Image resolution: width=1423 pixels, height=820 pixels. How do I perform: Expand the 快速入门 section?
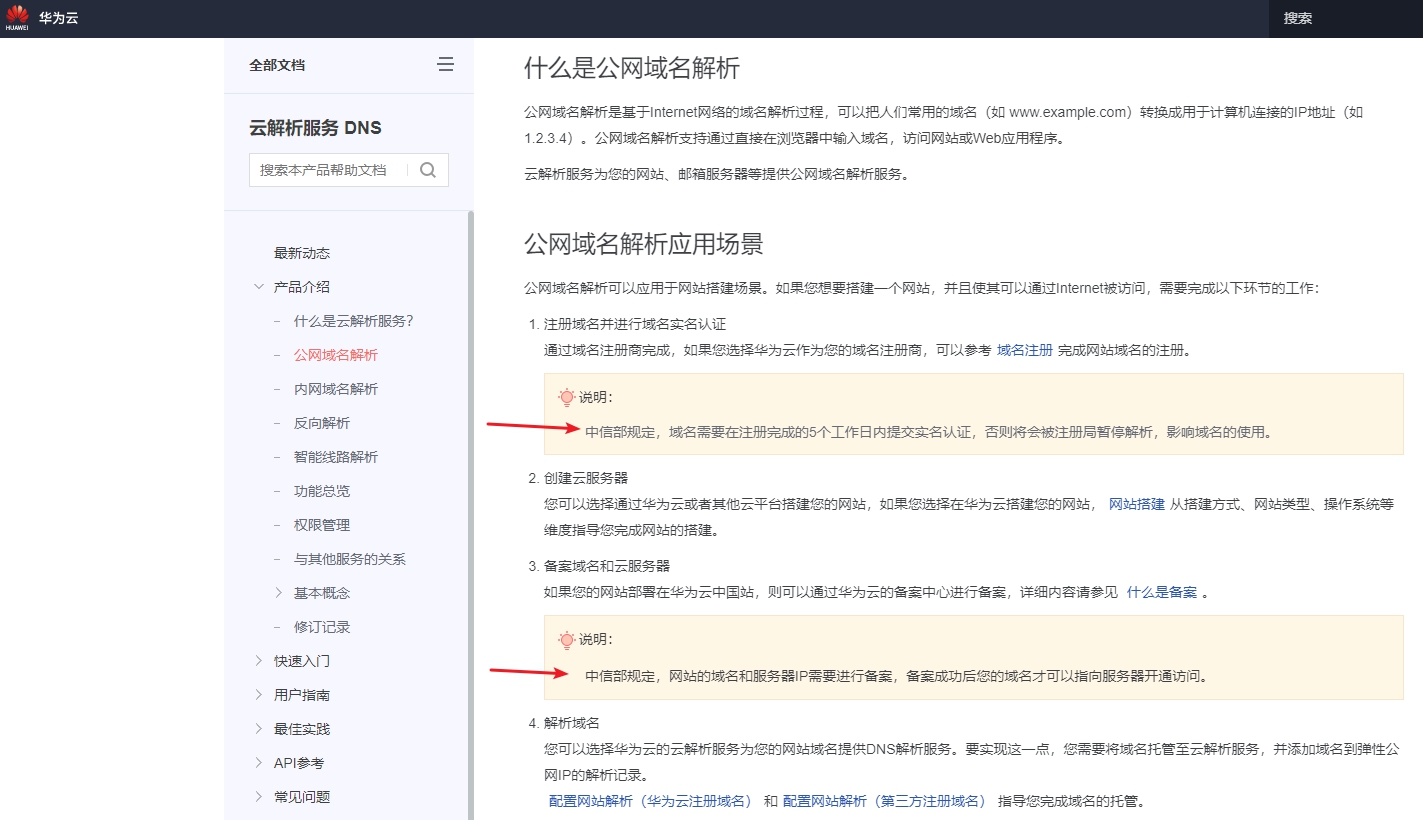[259, 661]
